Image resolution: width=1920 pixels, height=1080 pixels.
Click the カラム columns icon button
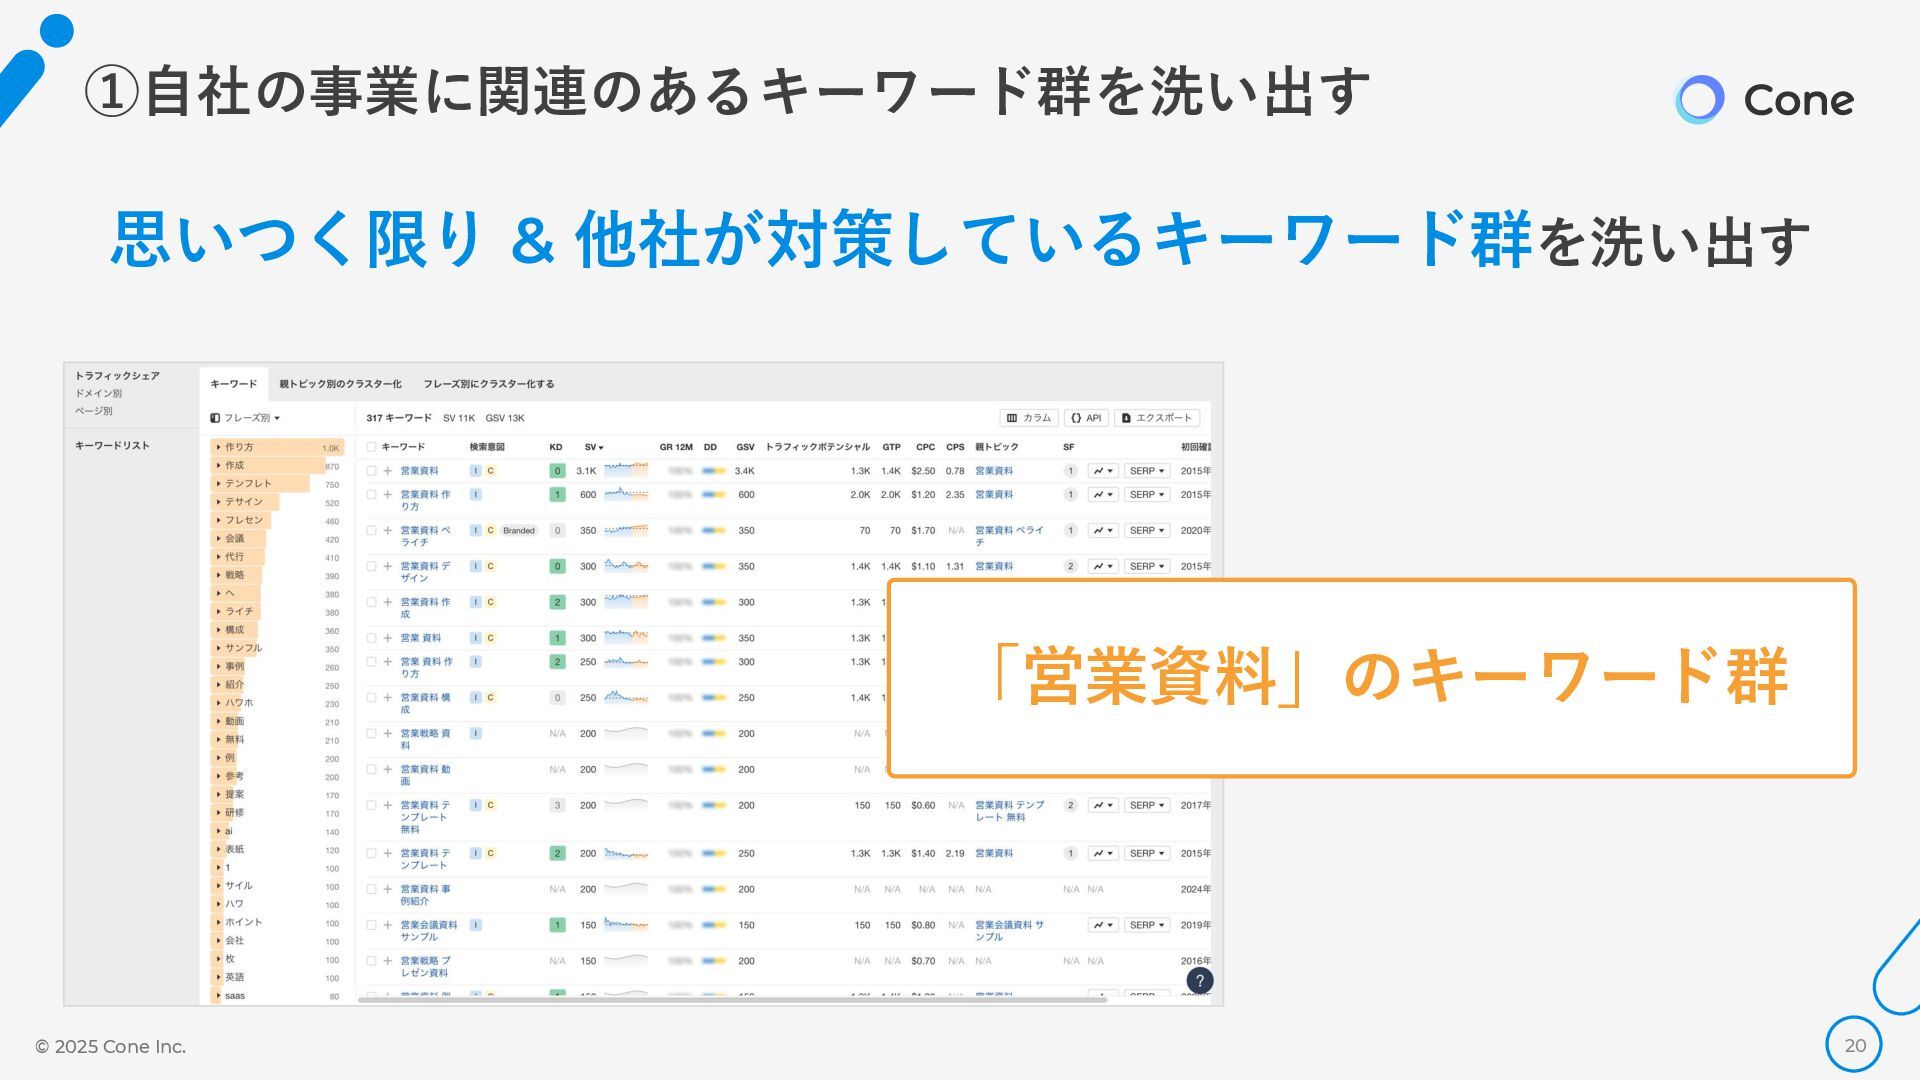coord(1028,418)
